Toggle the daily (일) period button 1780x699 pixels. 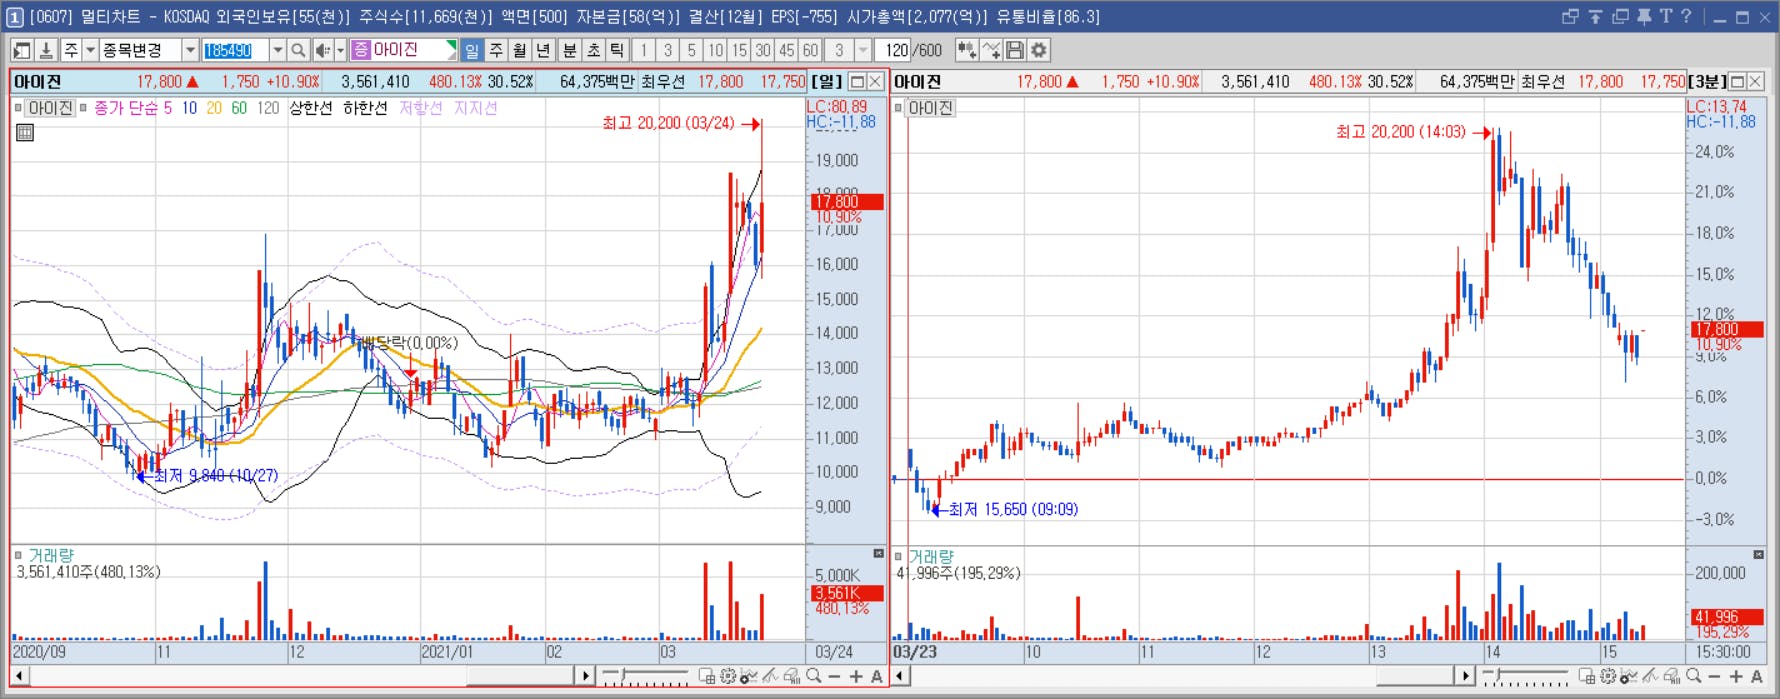(472, 50)
